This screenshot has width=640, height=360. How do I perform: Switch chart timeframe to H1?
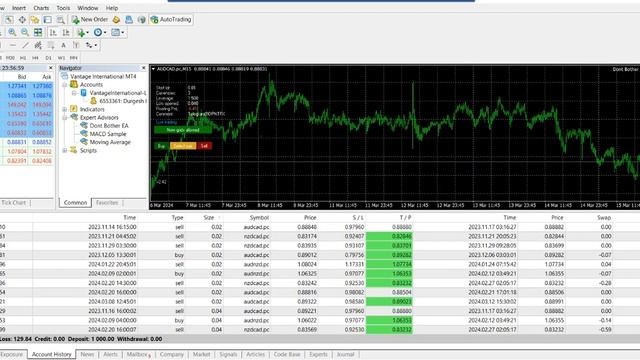click(23, 58)
